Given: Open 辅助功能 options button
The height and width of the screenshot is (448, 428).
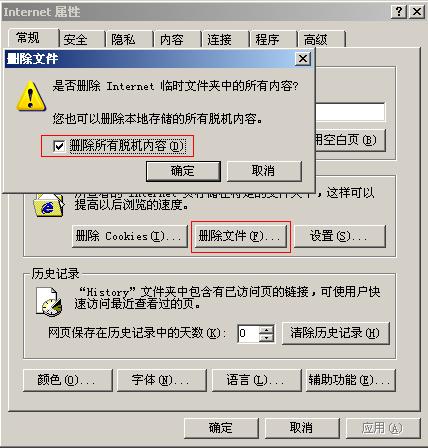Looking at the screenshot, I should [351, 380].
